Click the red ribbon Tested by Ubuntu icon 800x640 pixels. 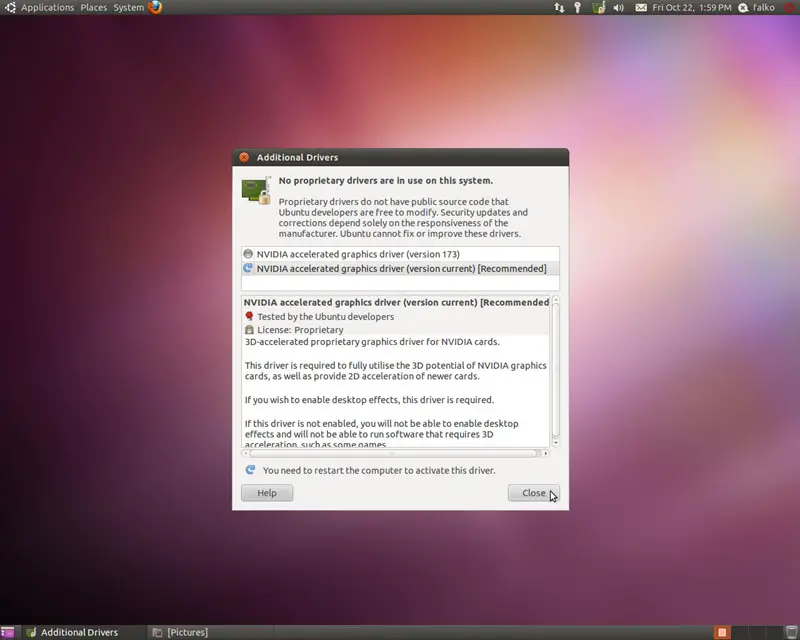(249, 316)
